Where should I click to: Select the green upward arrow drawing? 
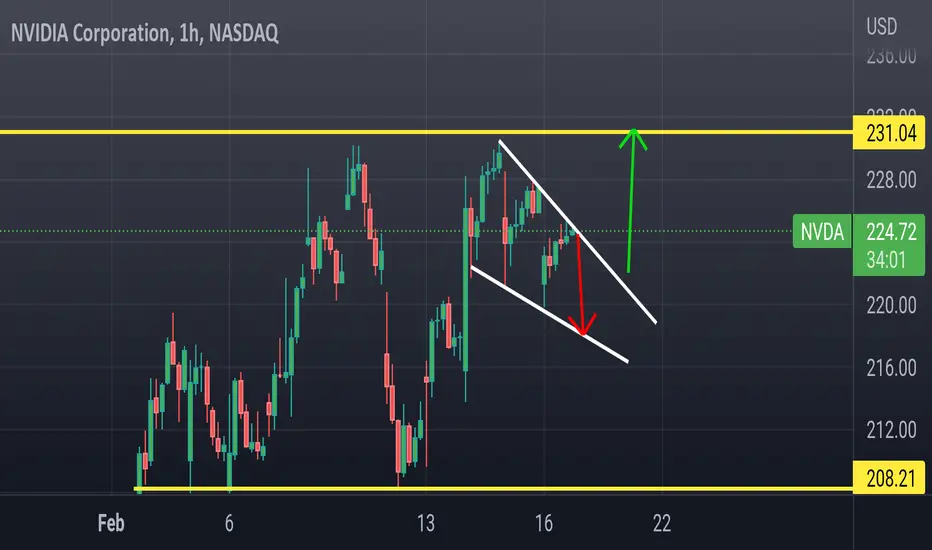[631, 200]
